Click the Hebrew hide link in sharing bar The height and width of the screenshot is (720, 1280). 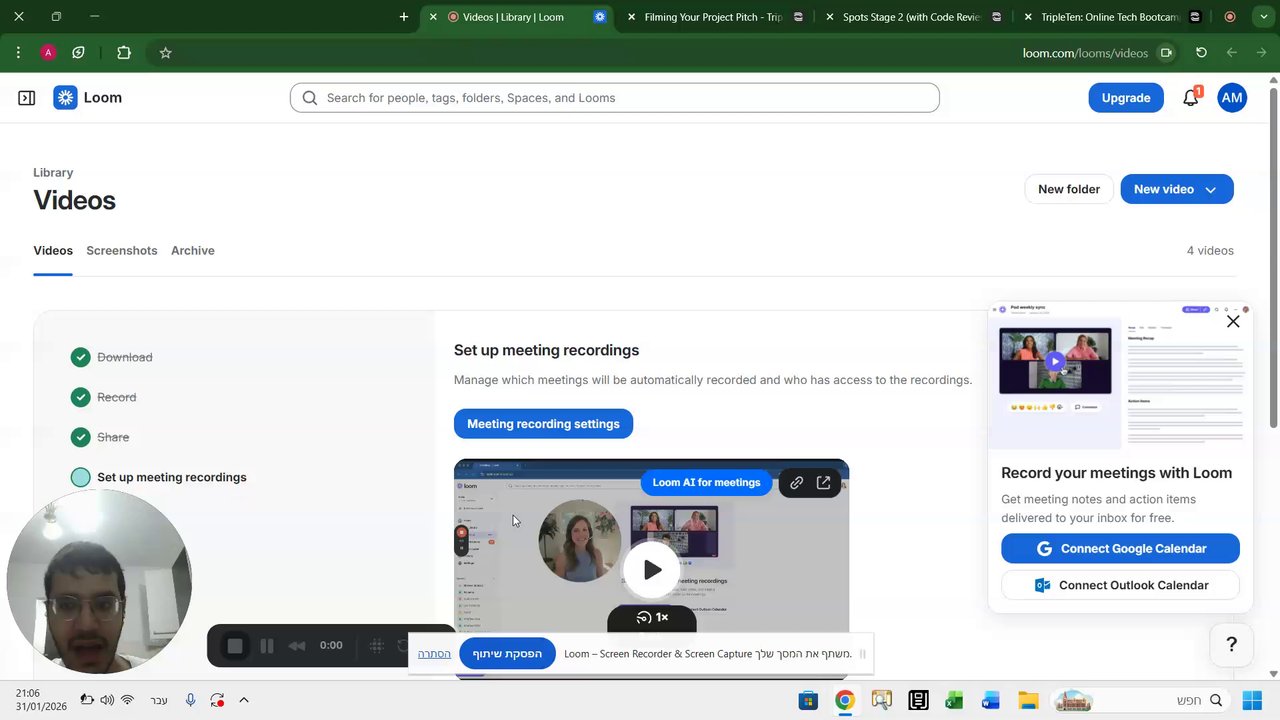[434, 654]
